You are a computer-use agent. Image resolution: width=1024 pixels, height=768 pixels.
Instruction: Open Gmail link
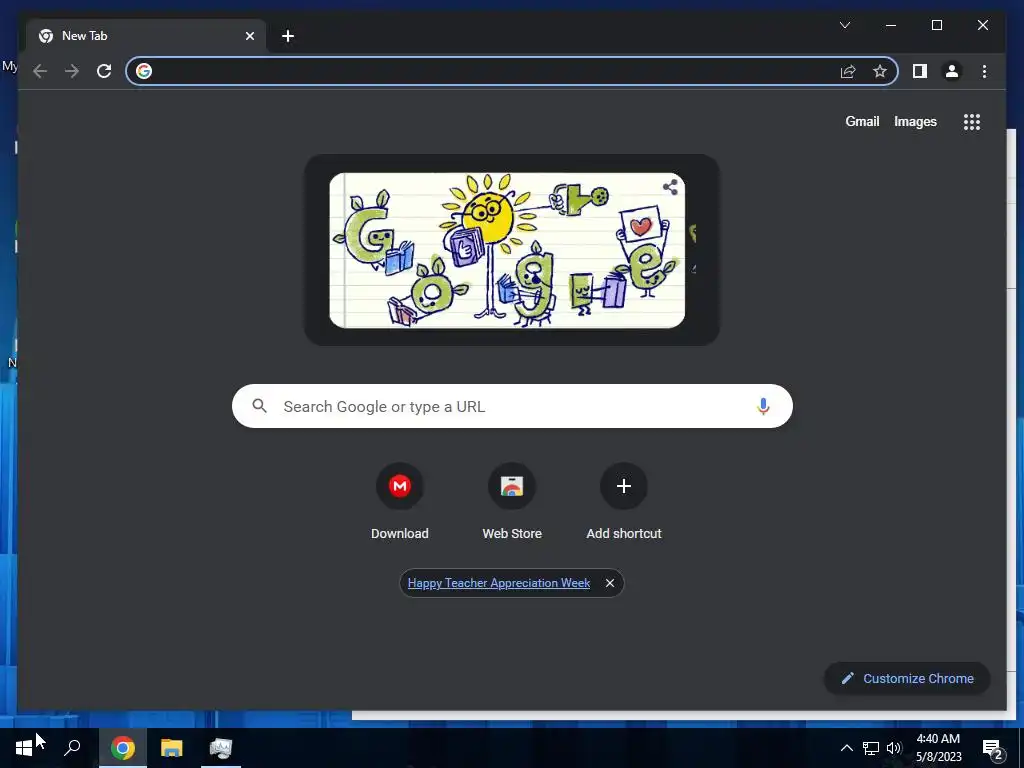point(862,121)
